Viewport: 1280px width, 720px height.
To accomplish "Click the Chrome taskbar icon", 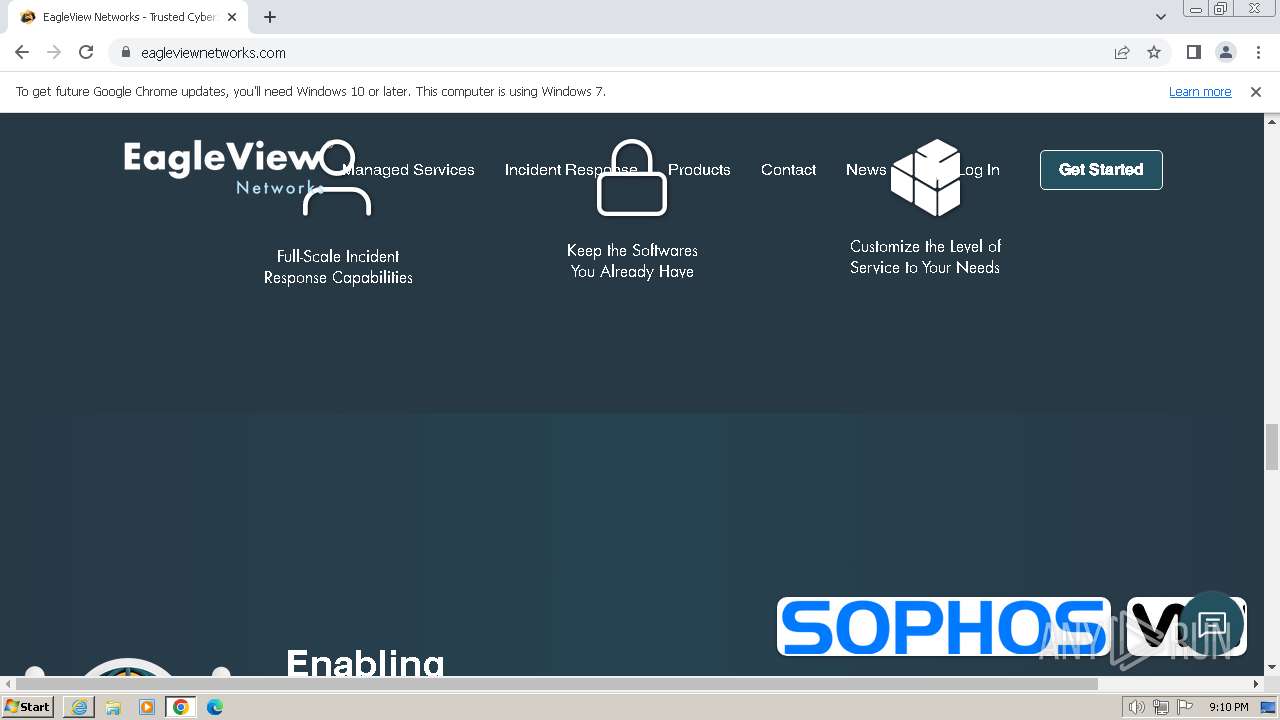I will [181, 707].
